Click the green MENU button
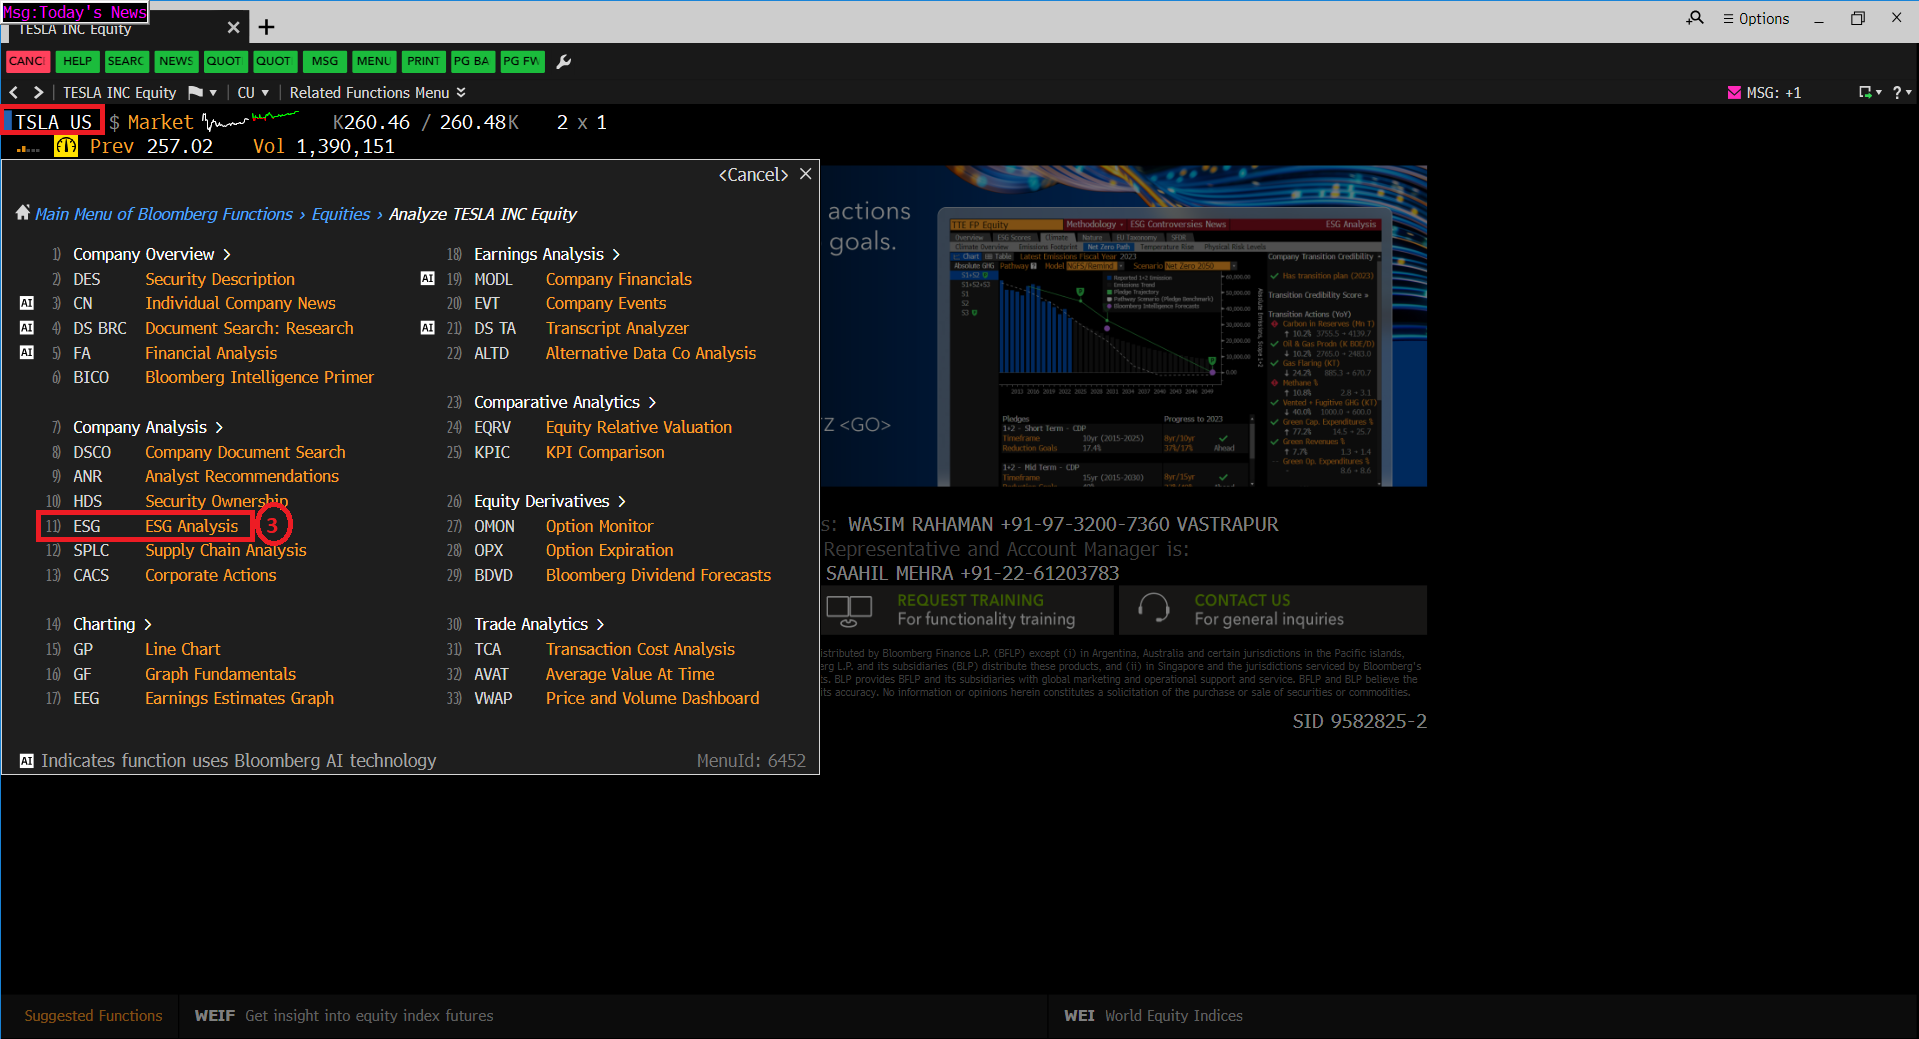The height and width of the screenshot is (1039, 1919). click(x=374, y=61)
